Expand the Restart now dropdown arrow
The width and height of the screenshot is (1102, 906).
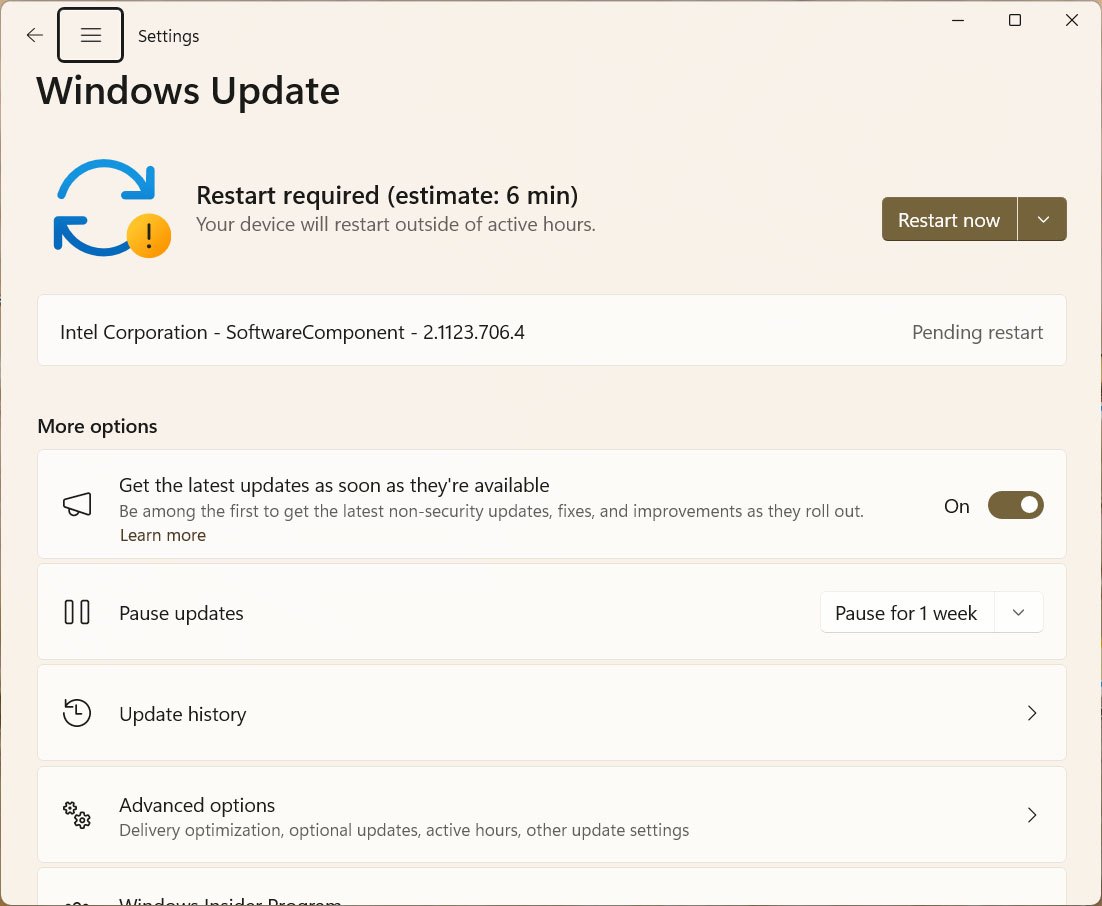tap(1042, 219)
